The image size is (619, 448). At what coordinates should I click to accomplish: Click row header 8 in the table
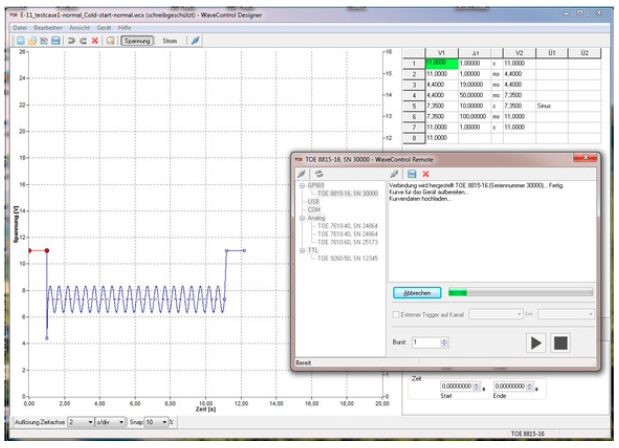[414, 138]
